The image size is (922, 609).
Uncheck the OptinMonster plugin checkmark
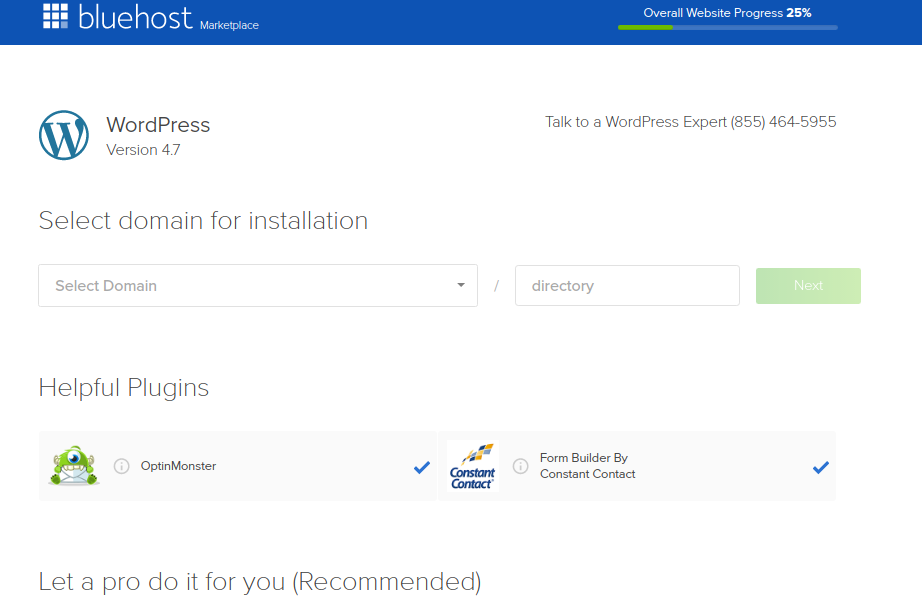[422, 467]
